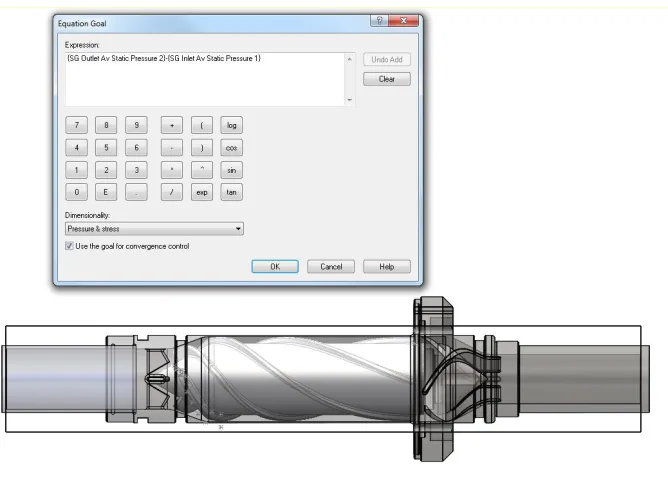Open the Dimensionality dropdown
This screenshot has width=668, height=478.
click(154, 229)
